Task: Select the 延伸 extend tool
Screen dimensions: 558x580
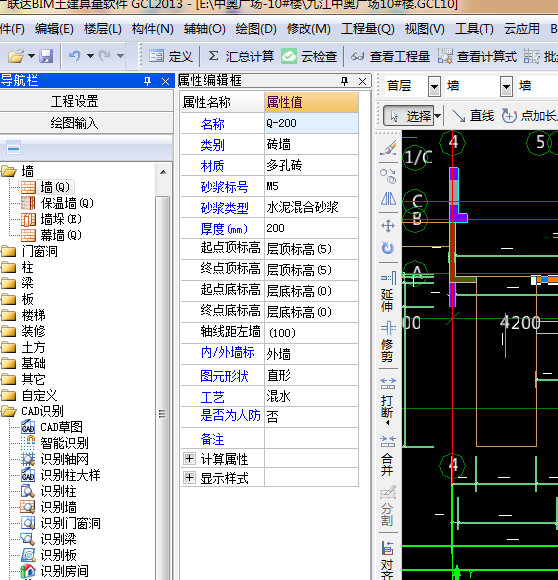Action: (x=388, y=291)
